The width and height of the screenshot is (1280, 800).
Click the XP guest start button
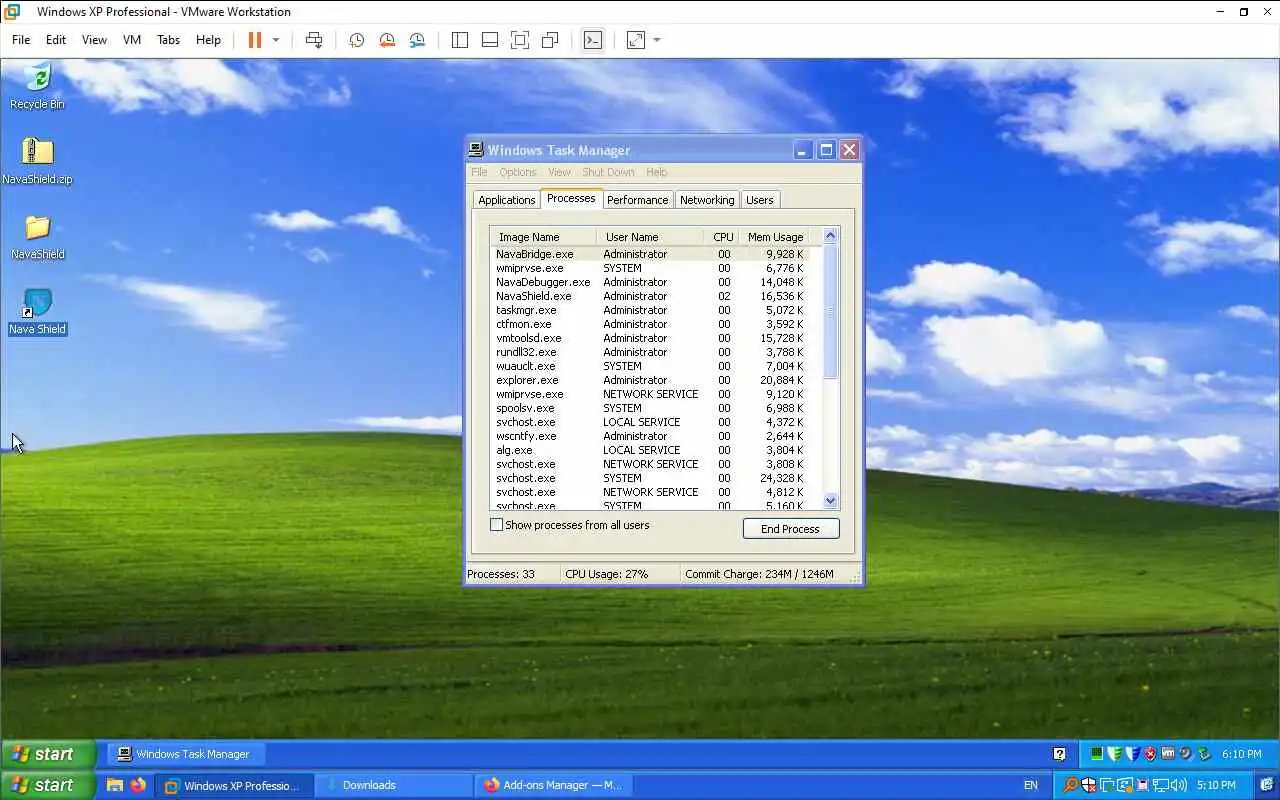tap(48, 754)
